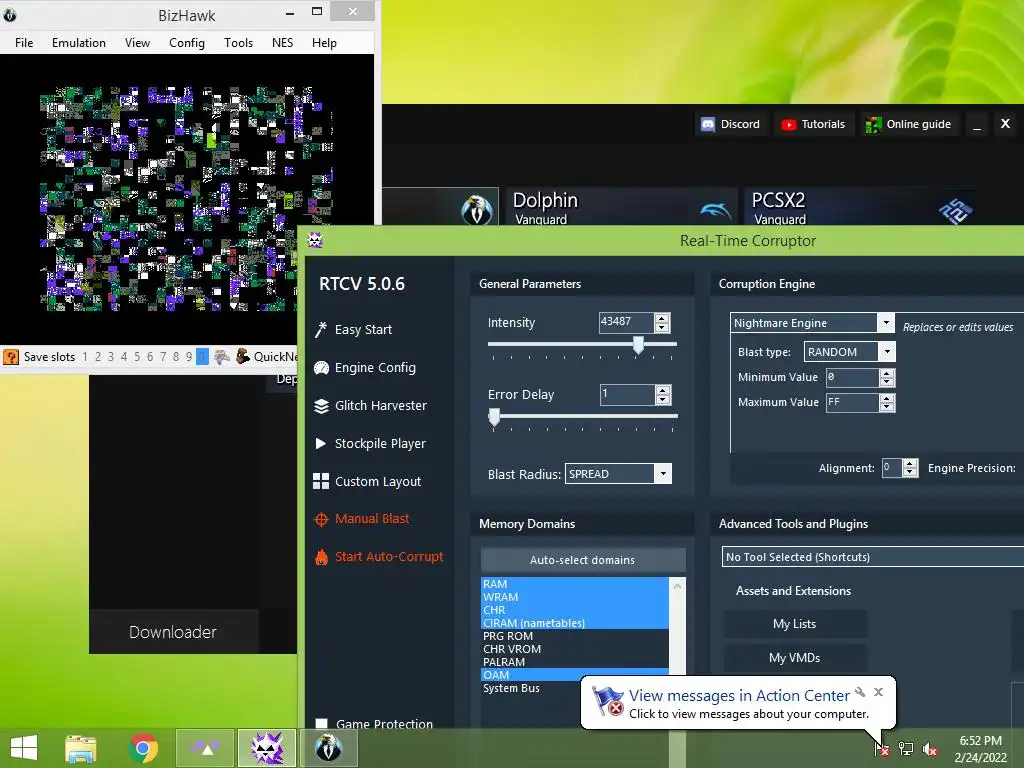The width and height of the screenshot is (1024, 768).
Task: Open the My VMDs button
Action: click(x=795, y=658)
